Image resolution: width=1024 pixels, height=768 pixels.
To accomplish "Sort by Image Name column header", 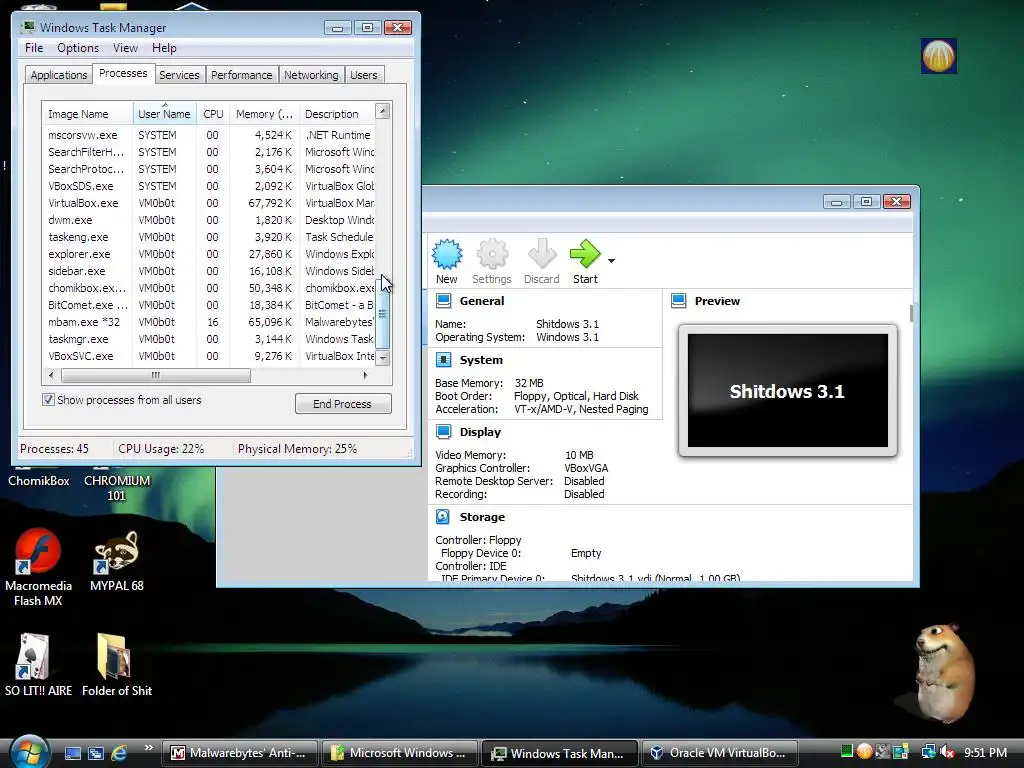I will [x=87, y=114].
